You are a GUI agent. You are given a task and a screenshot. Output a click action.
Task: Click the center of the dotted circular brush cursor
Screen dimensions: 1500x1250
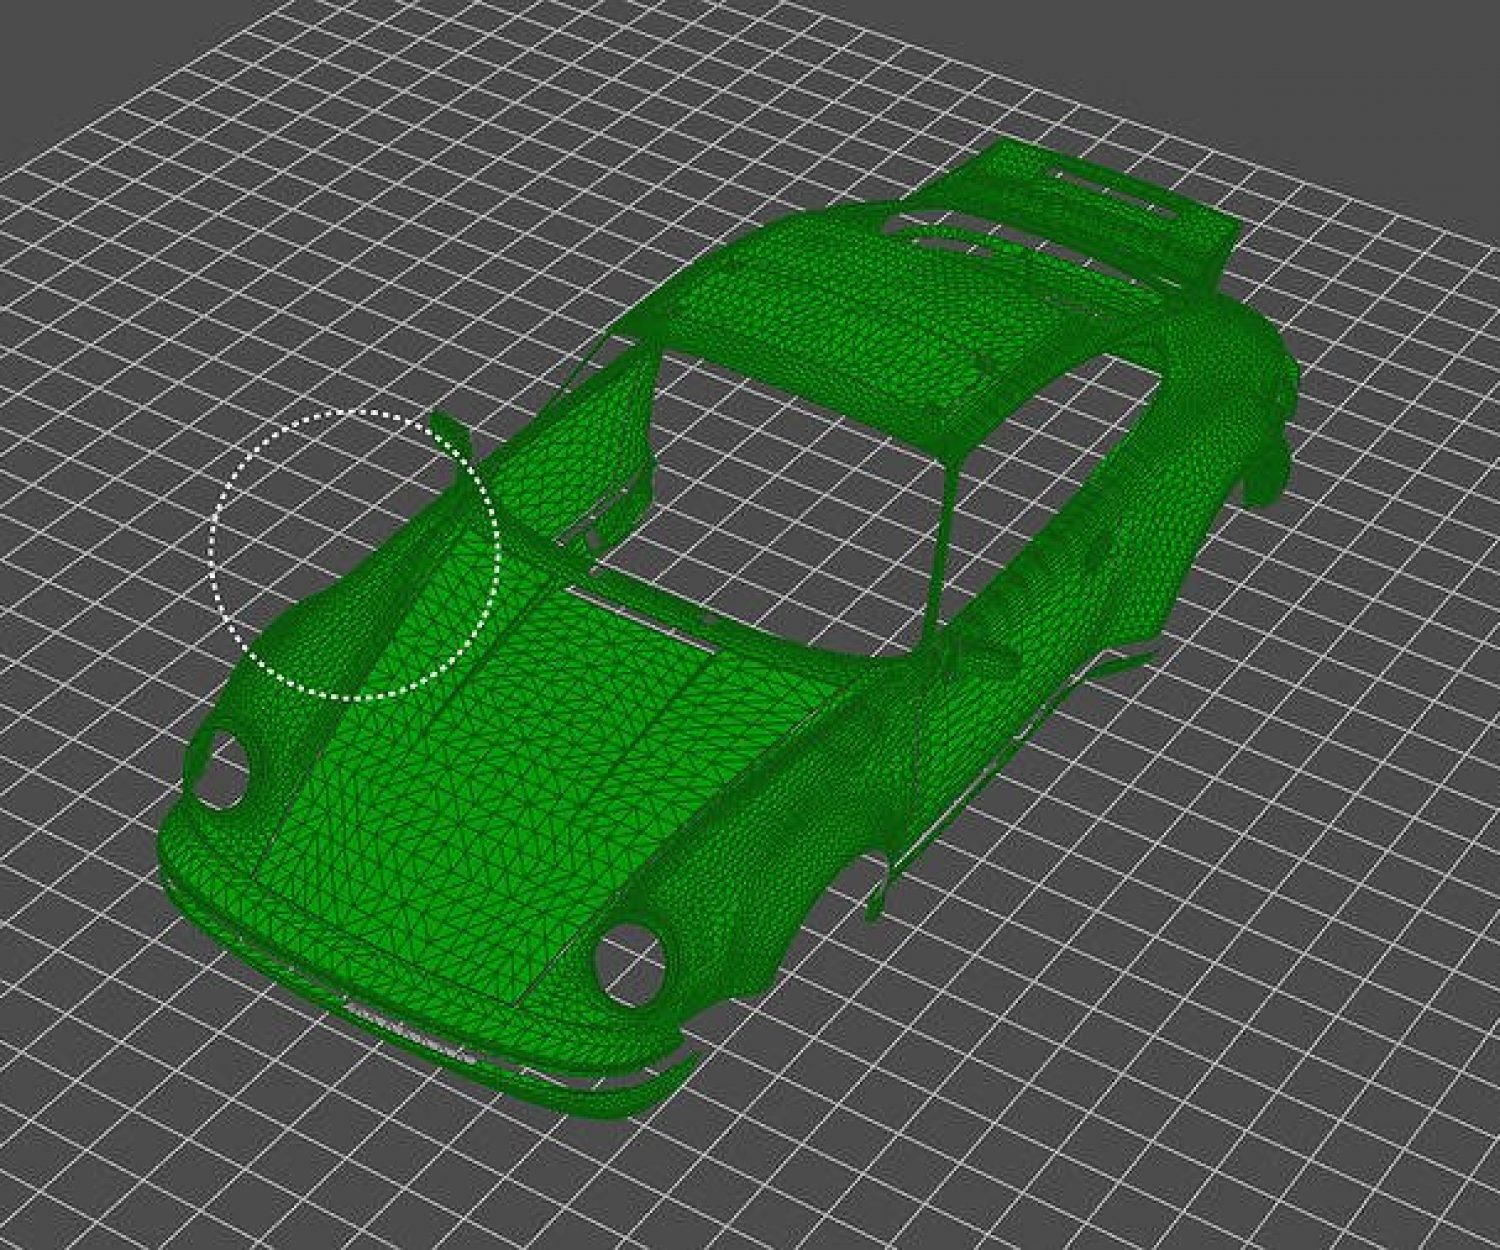click(x=354, y=553)
